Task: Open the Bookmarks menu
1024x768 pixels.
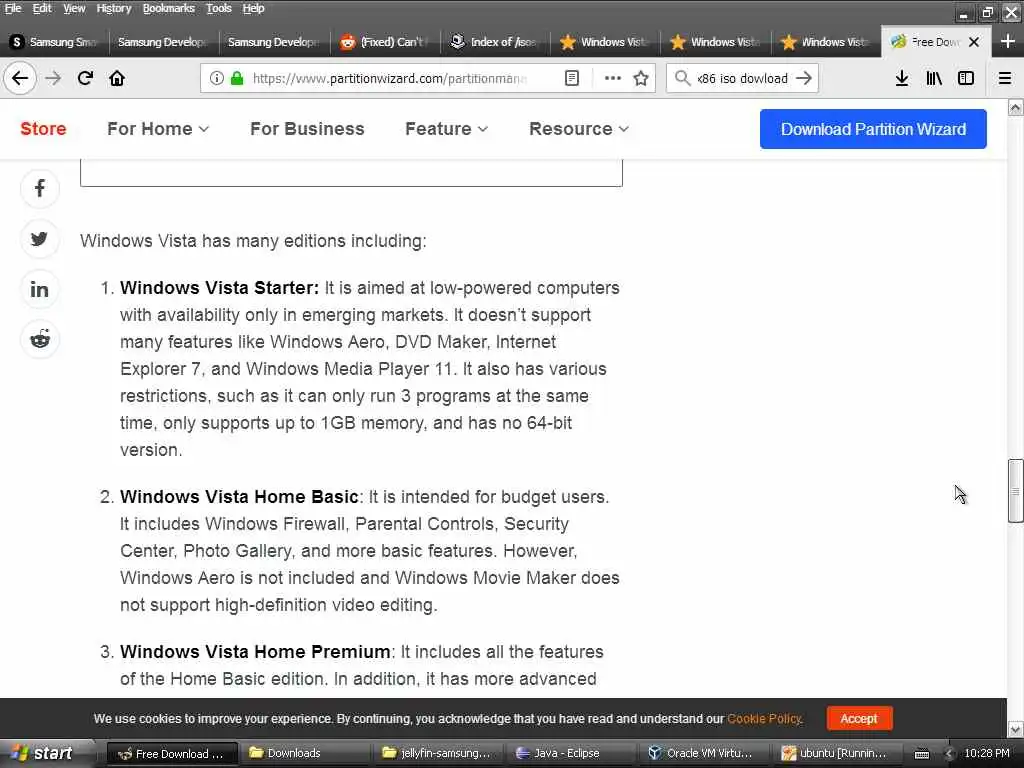Action: (168, 8)
